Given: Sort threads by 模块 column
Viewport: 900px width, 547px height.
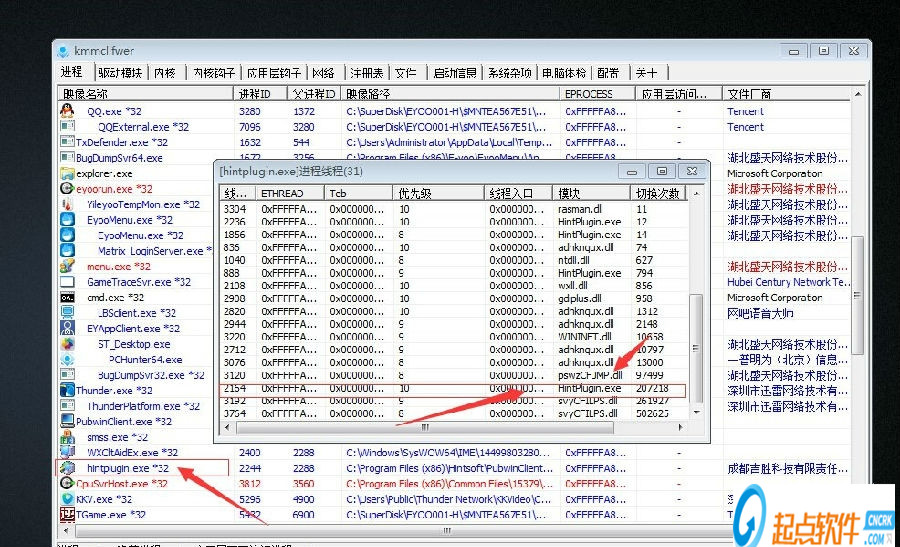Looking at the screenshot, I should click(x=591, y=193).
